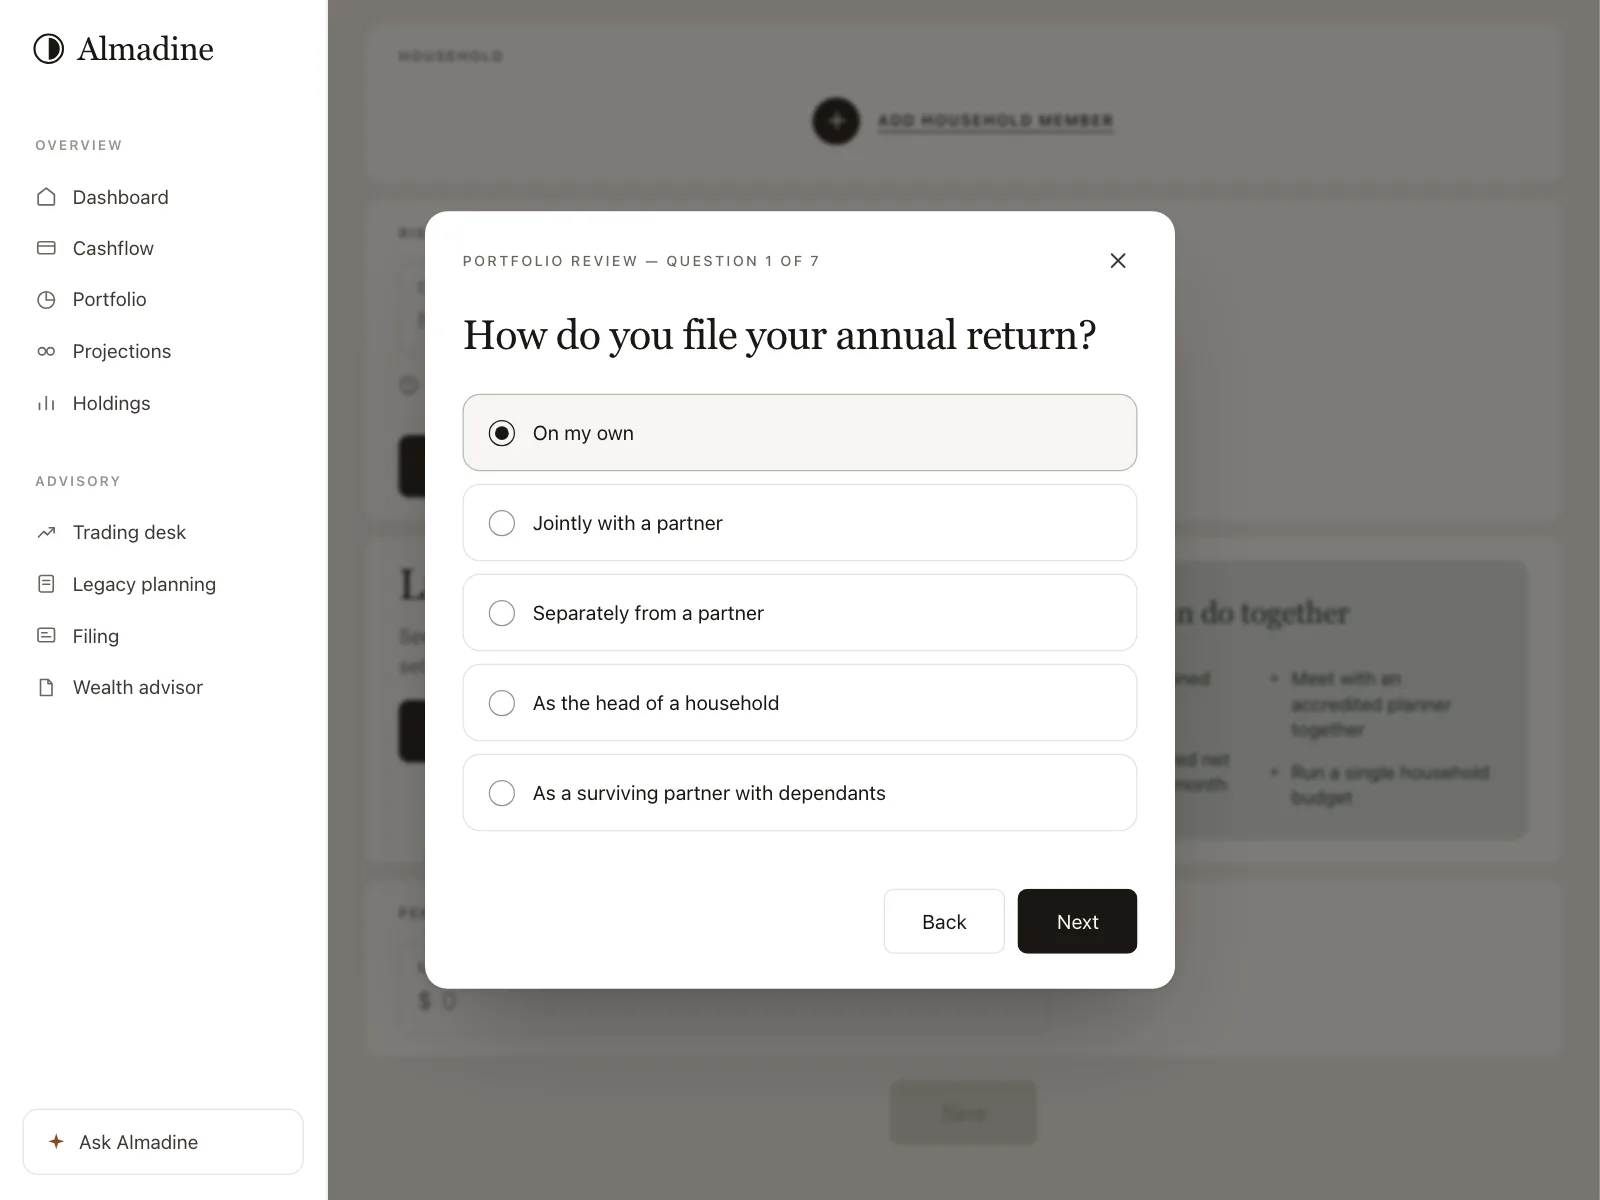This screenshot has width=1600, height=1200.
Task: Close the Portfolio Review dialog
Action: (x=1118, y=260)
